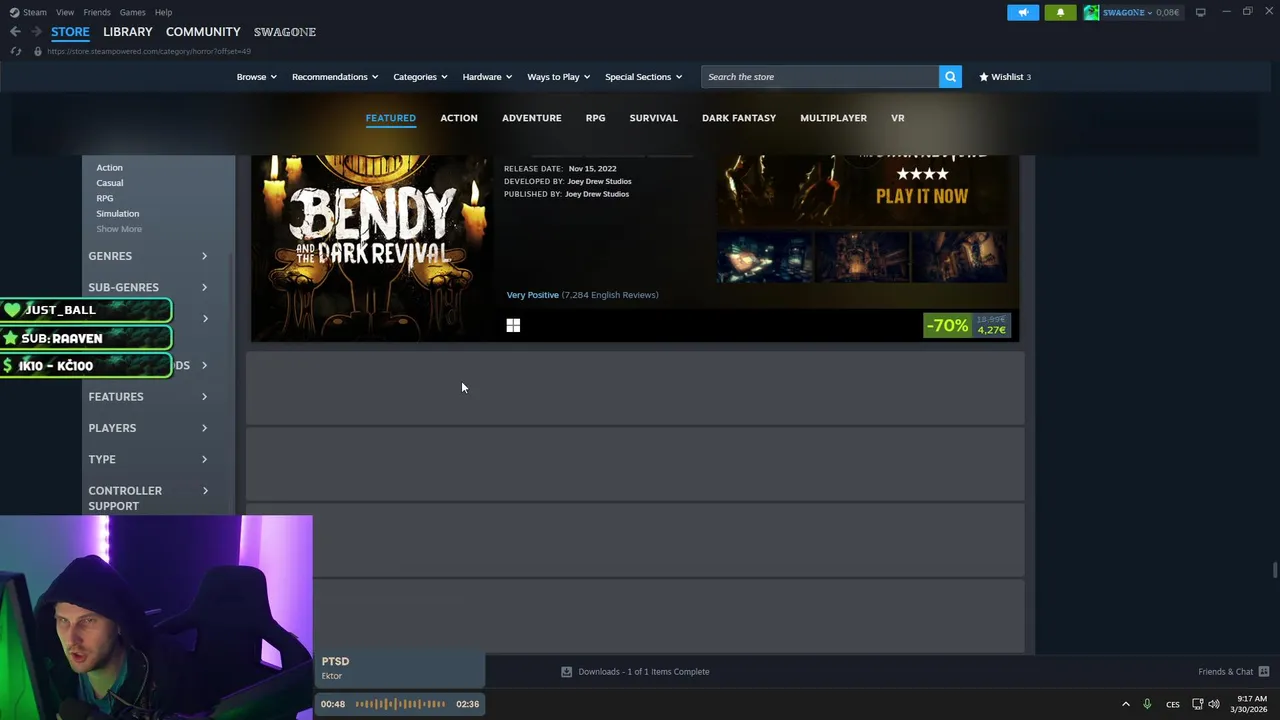Viewport: 1280px width, 720px height.
Task: Stop loading the store page
Action: pyautogui.click(x=15, y=51)
